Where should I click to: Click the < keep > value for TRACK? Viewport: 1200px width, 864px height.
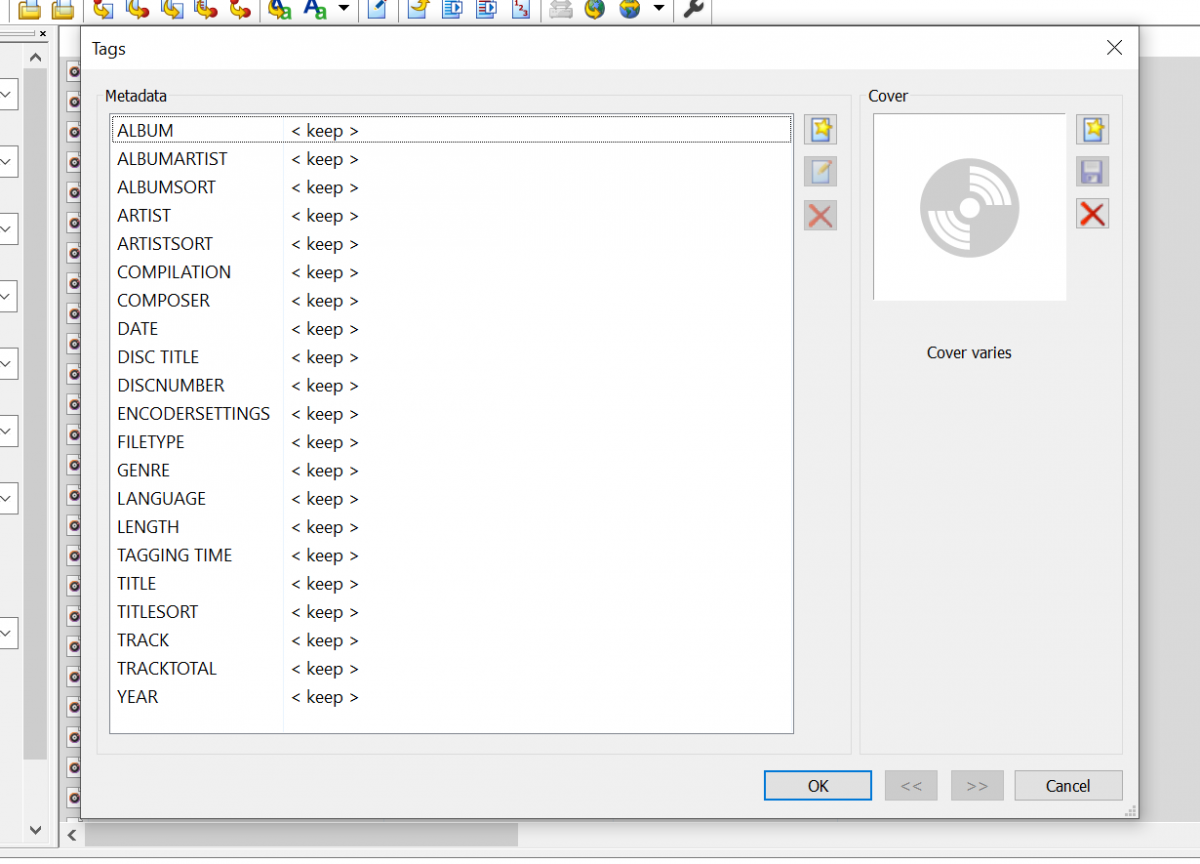(x=325, y=641)
